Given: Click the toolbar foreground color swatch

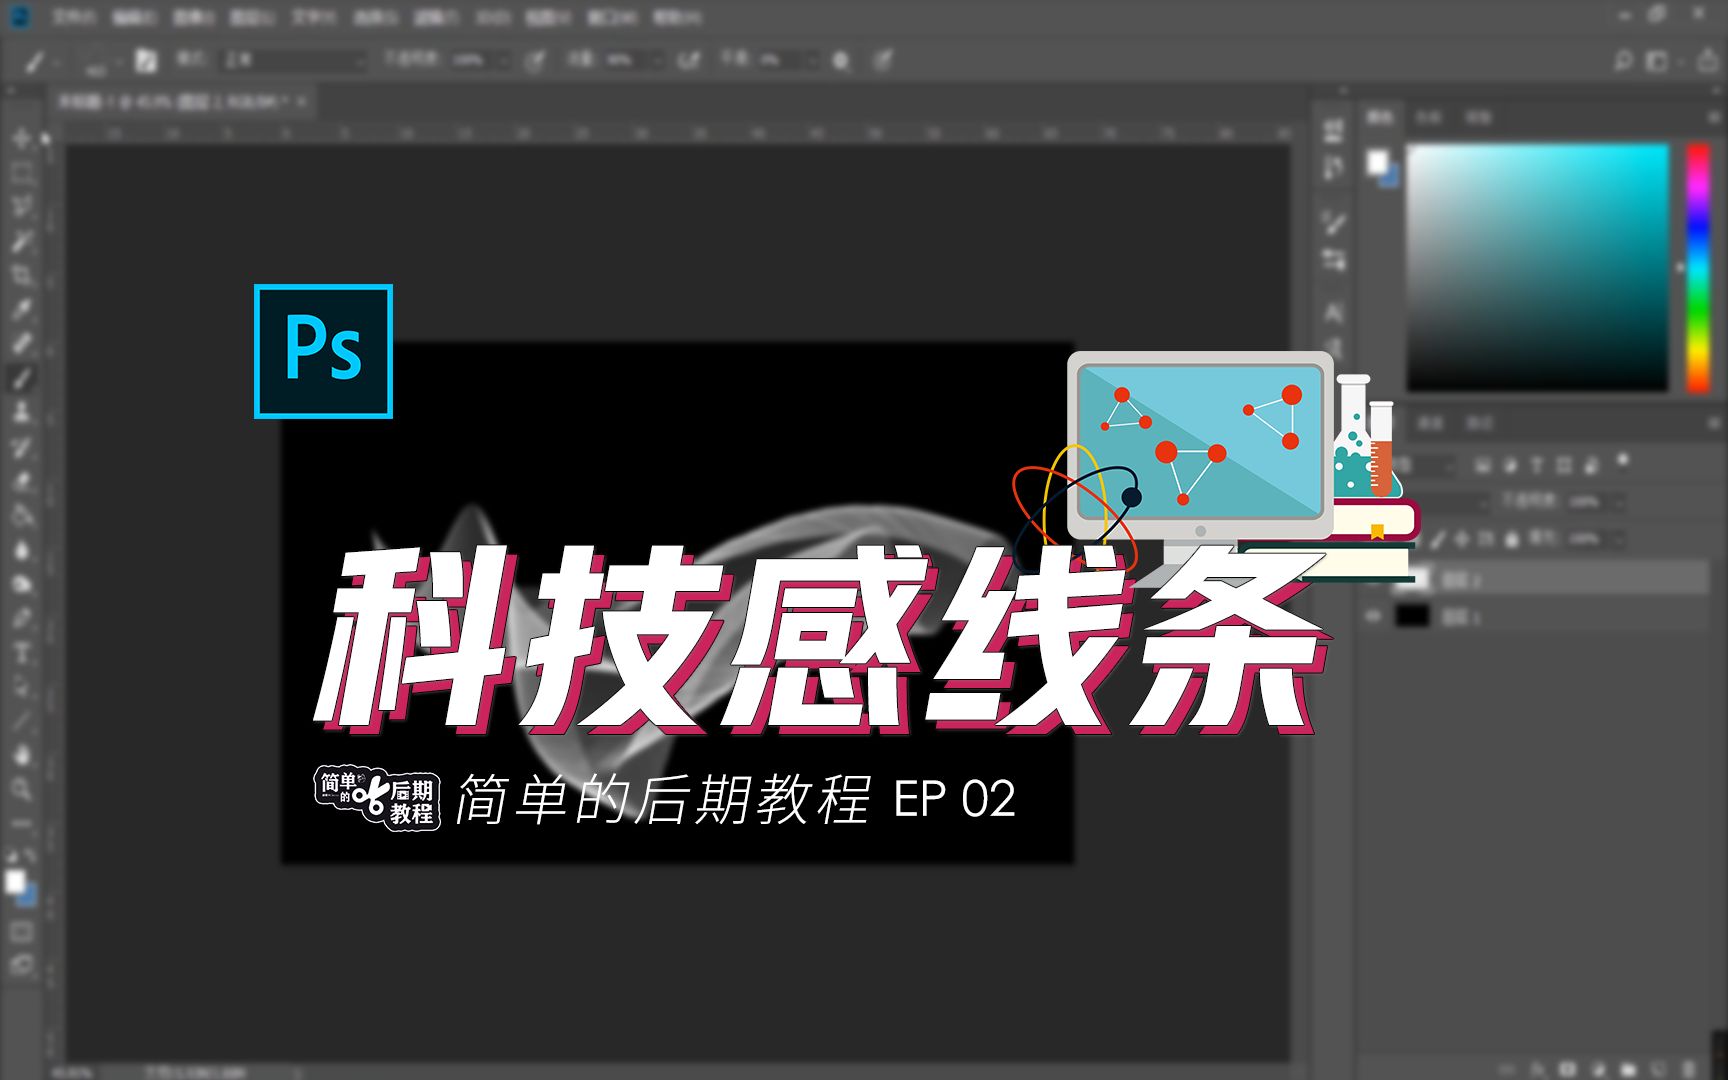Looking at the screenshot, I should click(15, 882).
